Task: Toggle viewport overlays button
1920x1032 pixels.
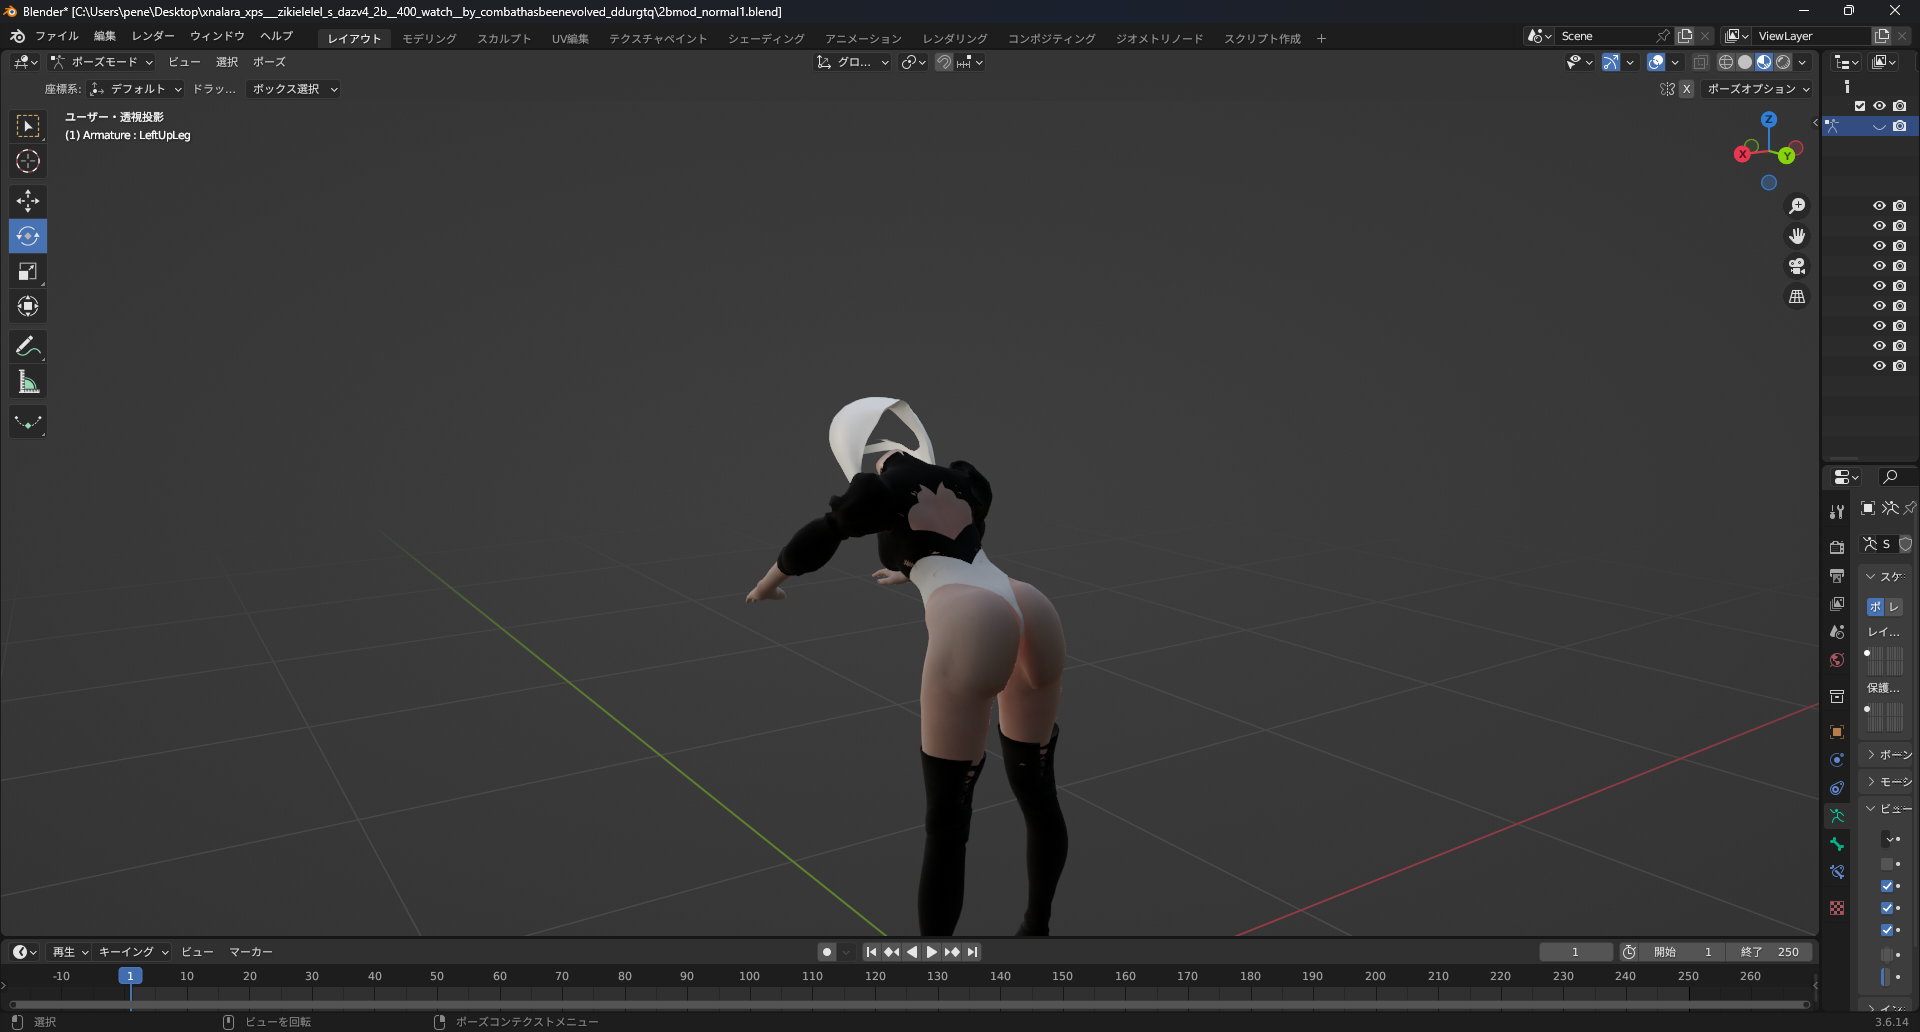Action: coord(1656,62)
